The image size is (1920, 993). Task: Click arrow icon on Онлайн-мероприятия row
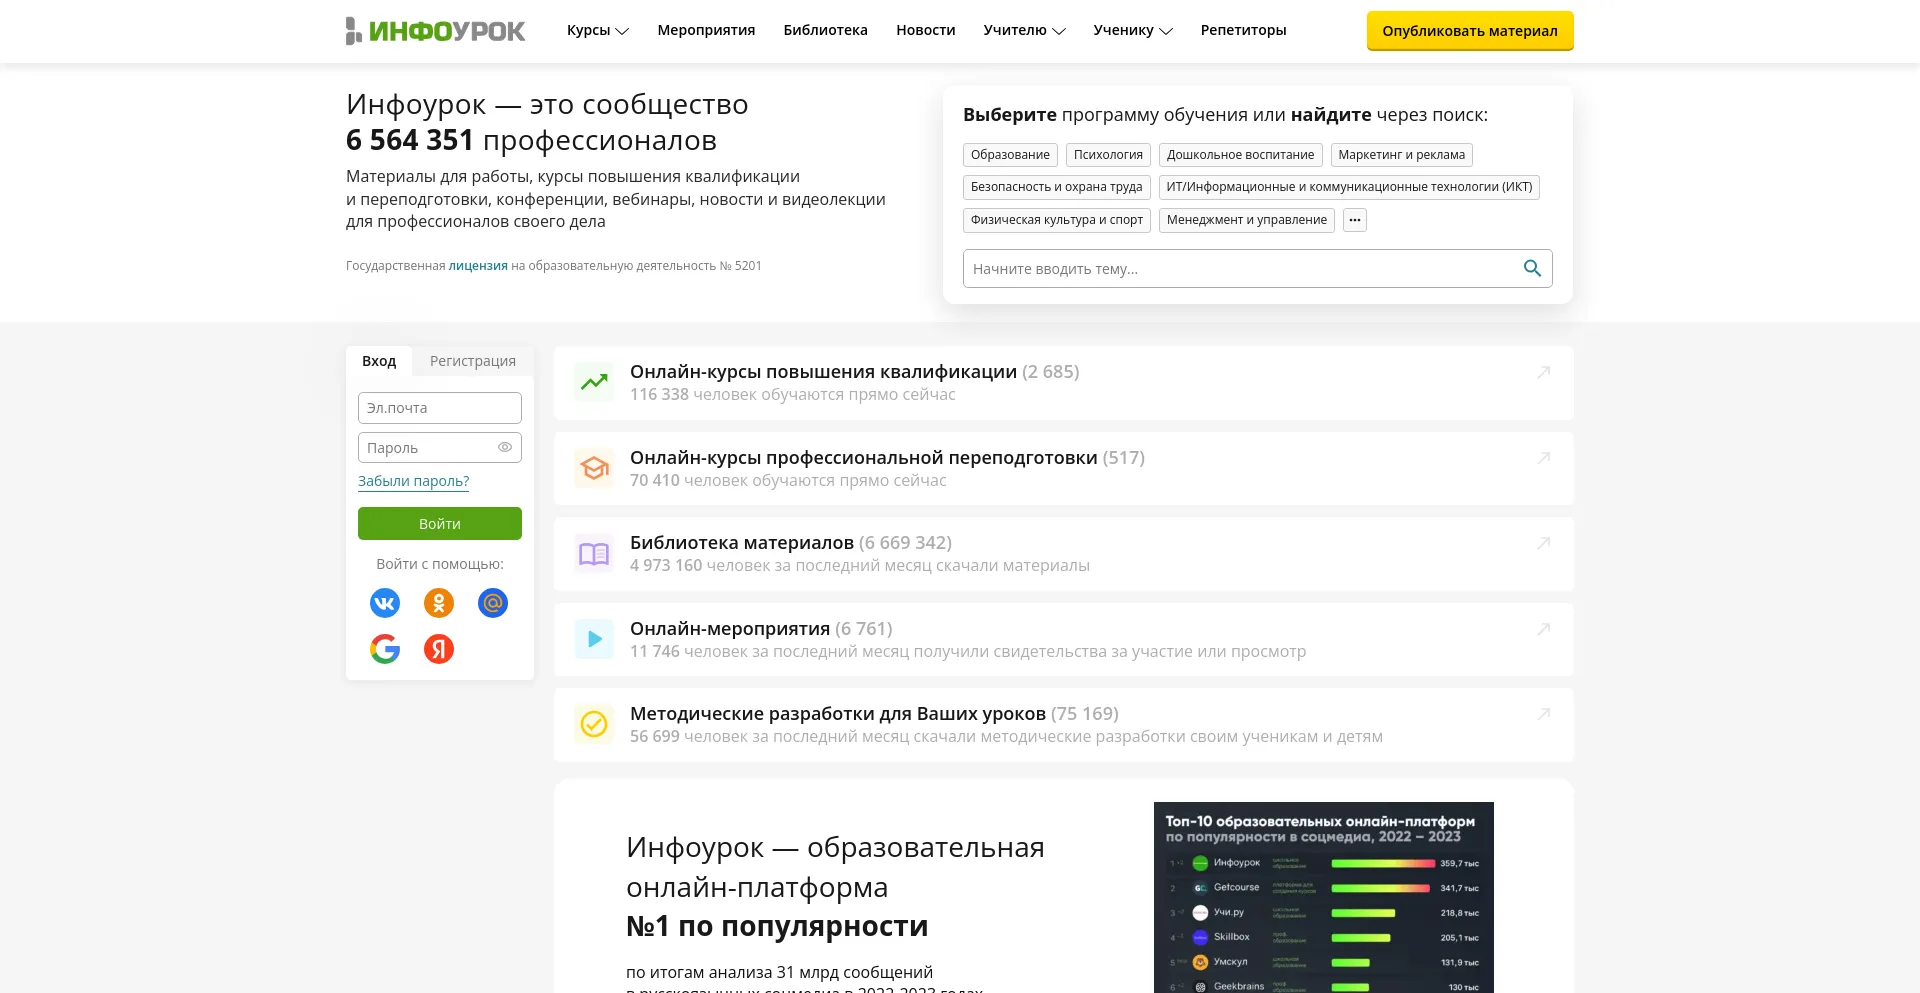tap(1543, 629)
